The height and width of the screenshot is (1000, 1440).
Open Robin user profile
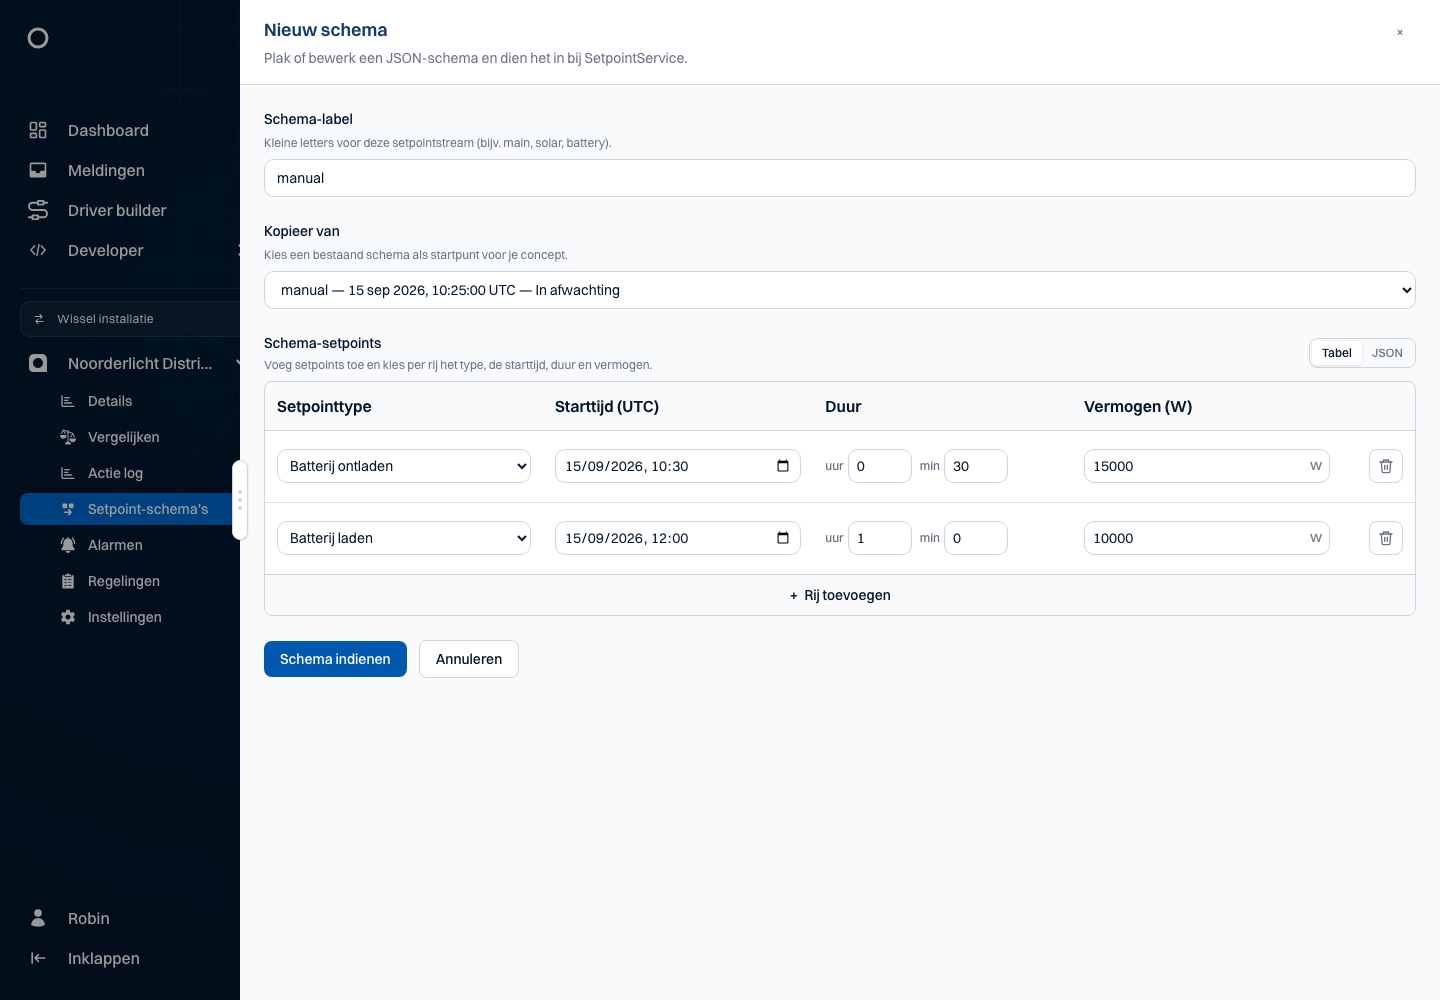pyautogui.click(x=89, y=918)
